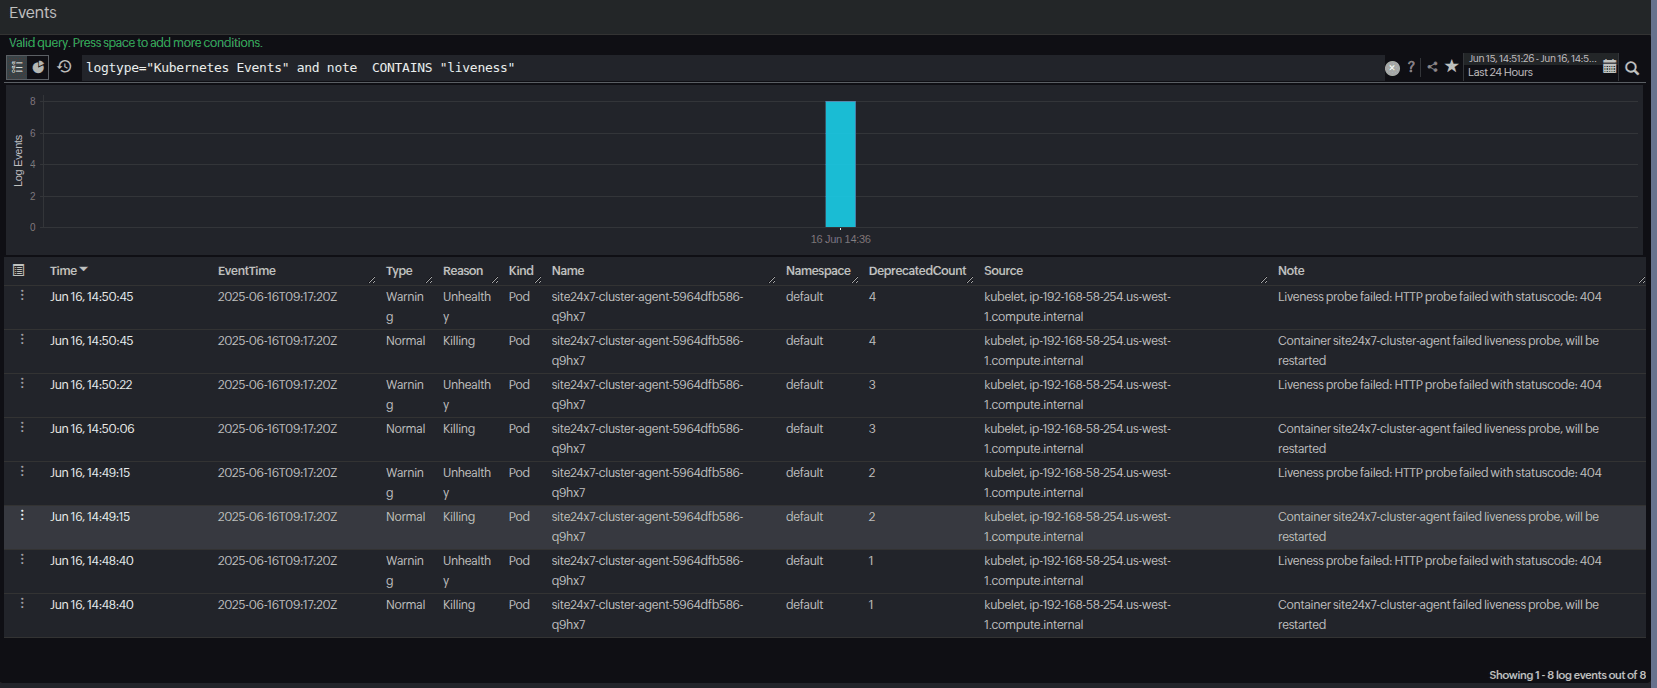Viewport: 1657px width, 688px height.
Task: Open row menu for 14:49:15 Unhealthy event
Action: coord(22,472)
